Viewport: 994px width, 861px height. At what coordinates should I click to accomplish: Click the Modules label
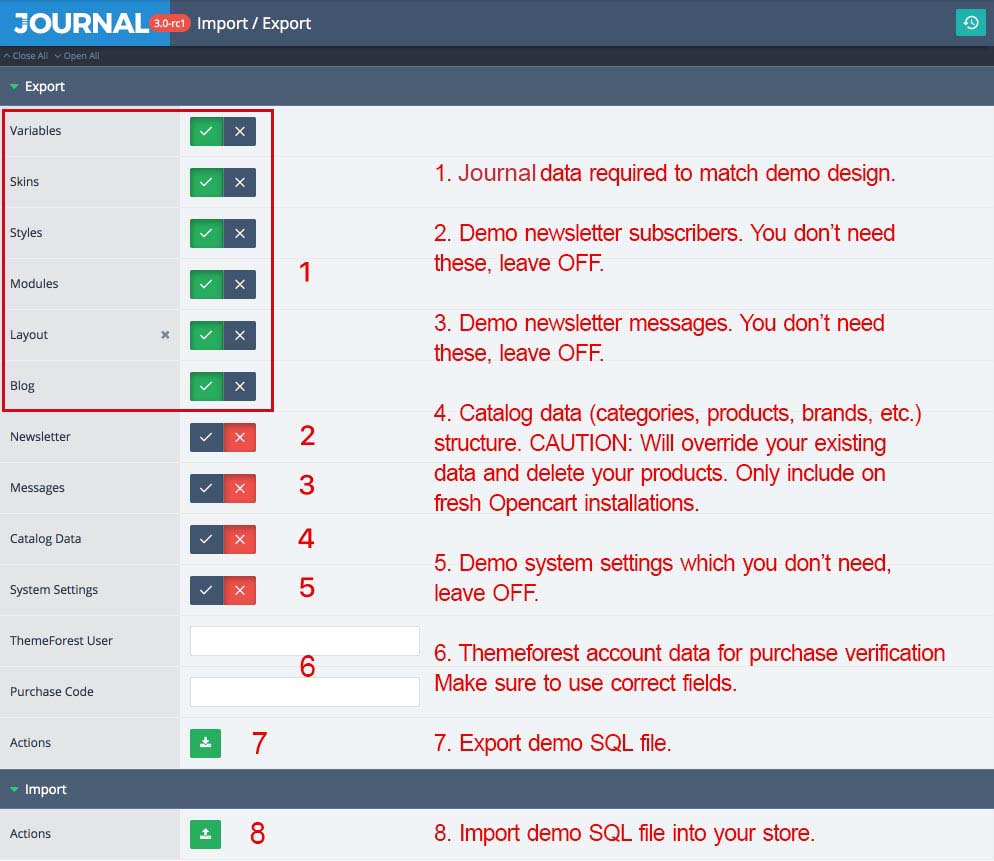tap(34, 283)
